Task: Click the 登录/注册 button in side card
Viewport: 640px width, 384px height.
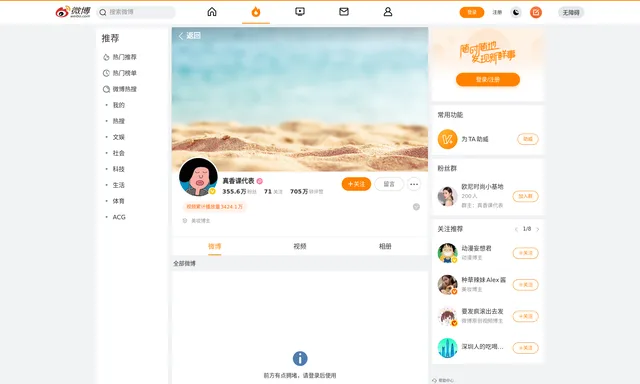Action: pyautogui.click(x=488, y=80)
